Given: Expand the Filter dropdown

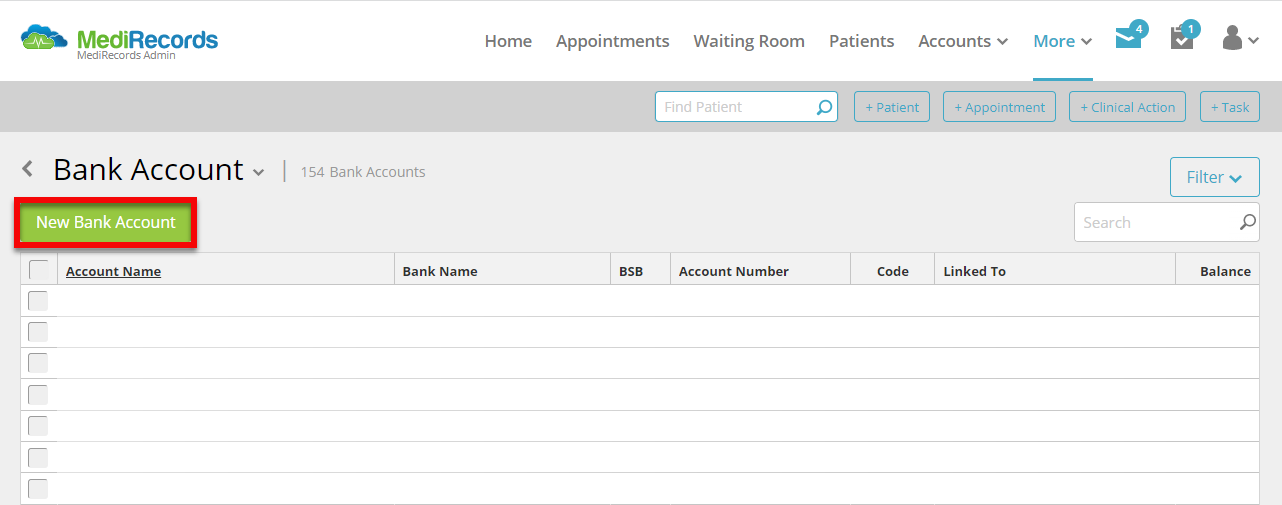Looking at the screenshot, I should [x=1214, y=177].
